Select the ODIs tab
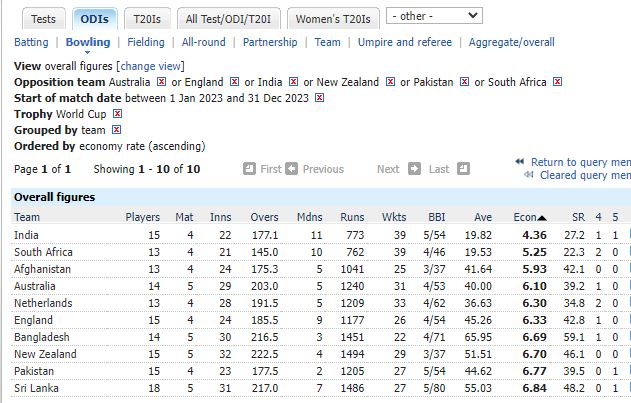Screen dimensions: 631x403 95,19
